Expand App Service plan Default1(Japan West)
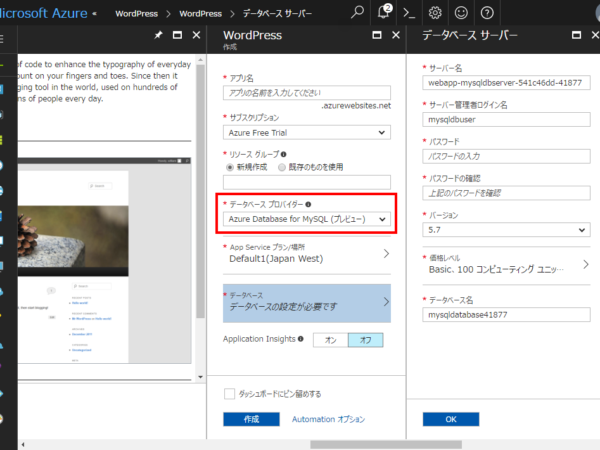Image resolution: width=600 pixels, height=450 pixels. tap(307, 253)
